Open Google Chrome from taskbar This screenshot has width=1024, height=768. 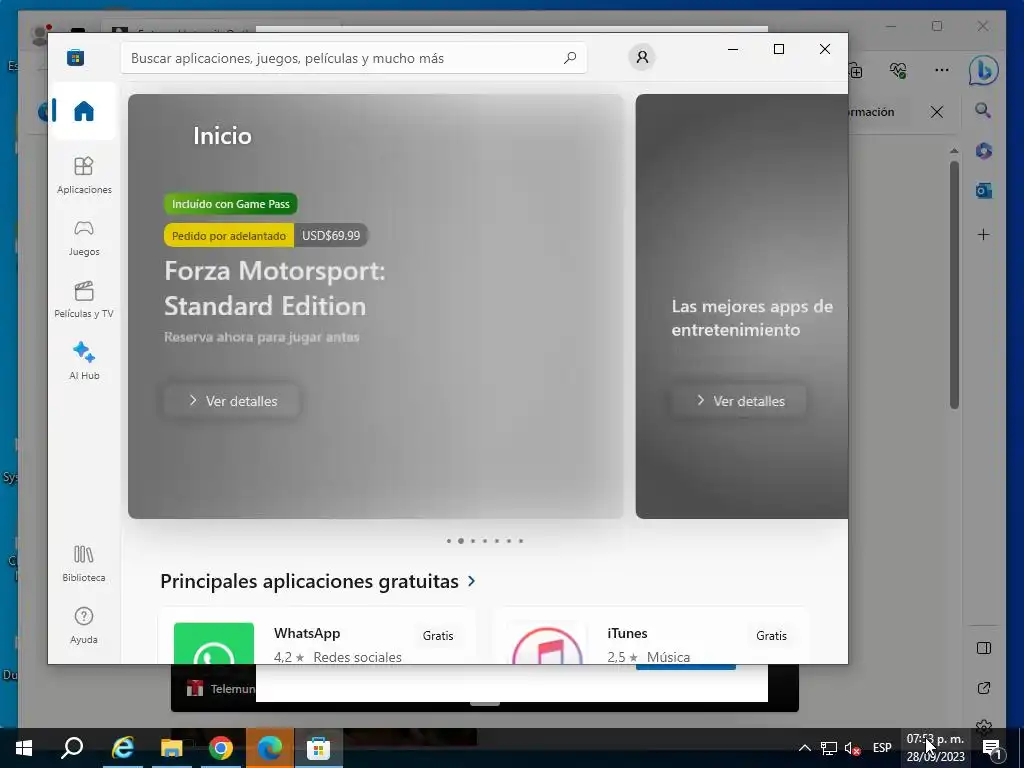coord(221,748)
